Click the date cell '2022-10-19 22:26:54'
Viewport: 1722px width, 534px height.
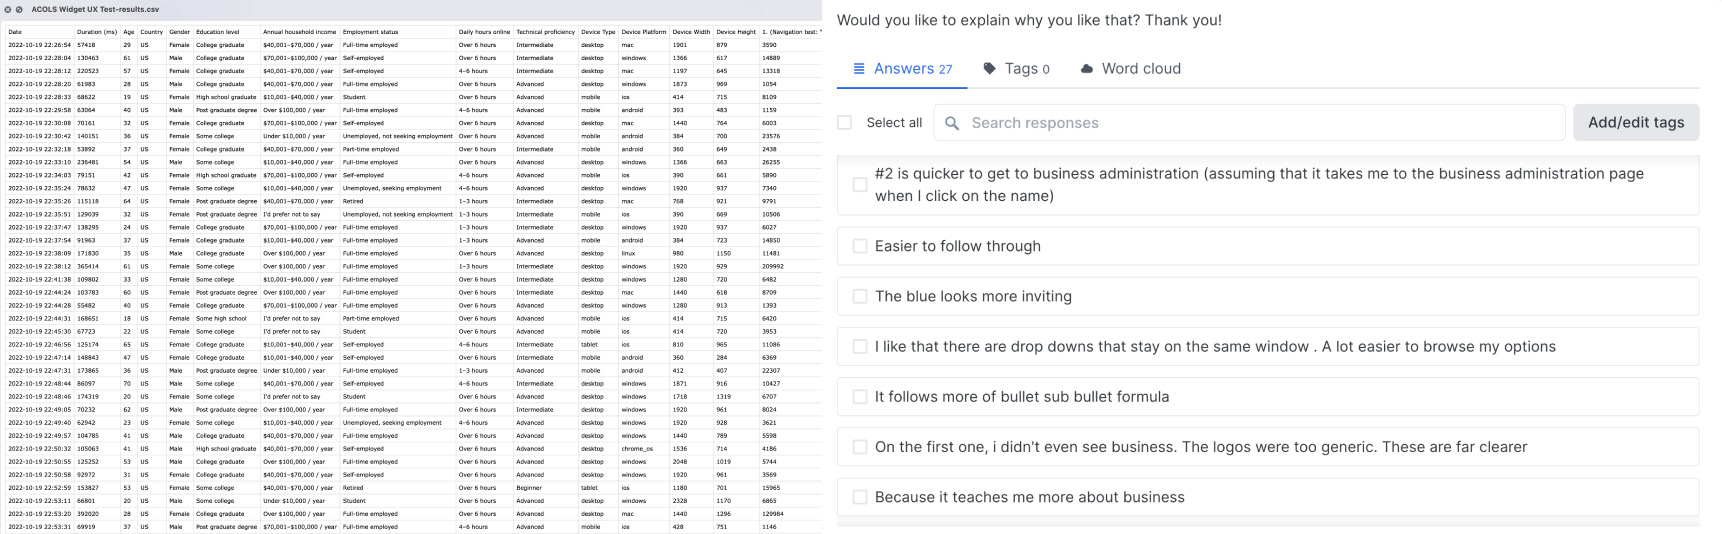click(x=39, y=45)
